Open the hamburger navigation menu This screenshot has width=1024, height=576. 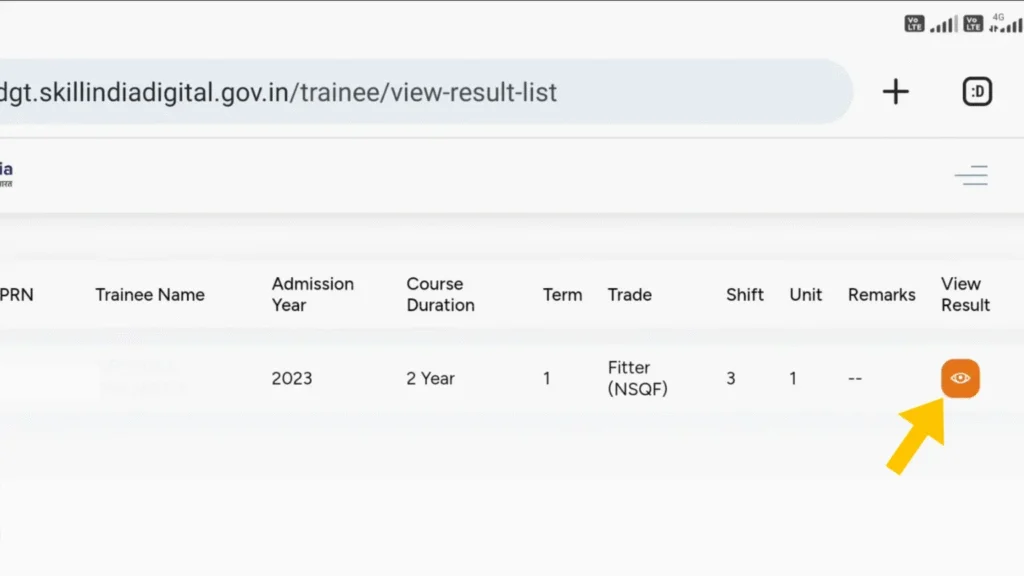[x=971, y=176]
